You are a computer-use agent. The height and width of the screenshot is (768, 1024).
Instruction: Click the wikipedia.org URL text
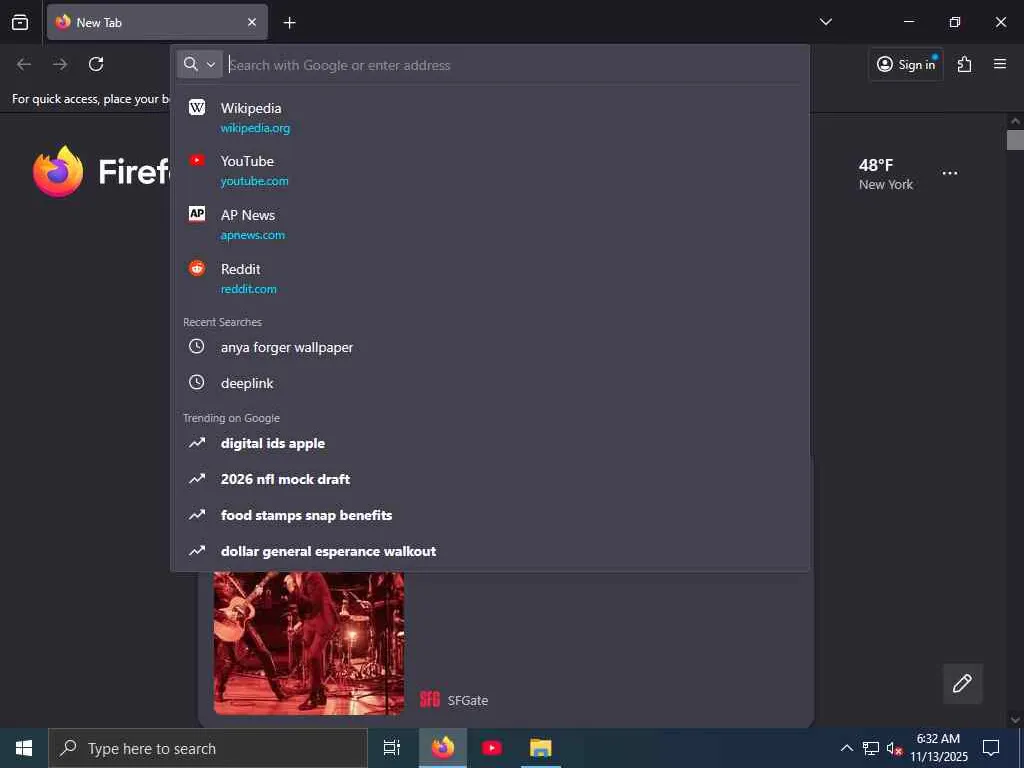point(255,128)
